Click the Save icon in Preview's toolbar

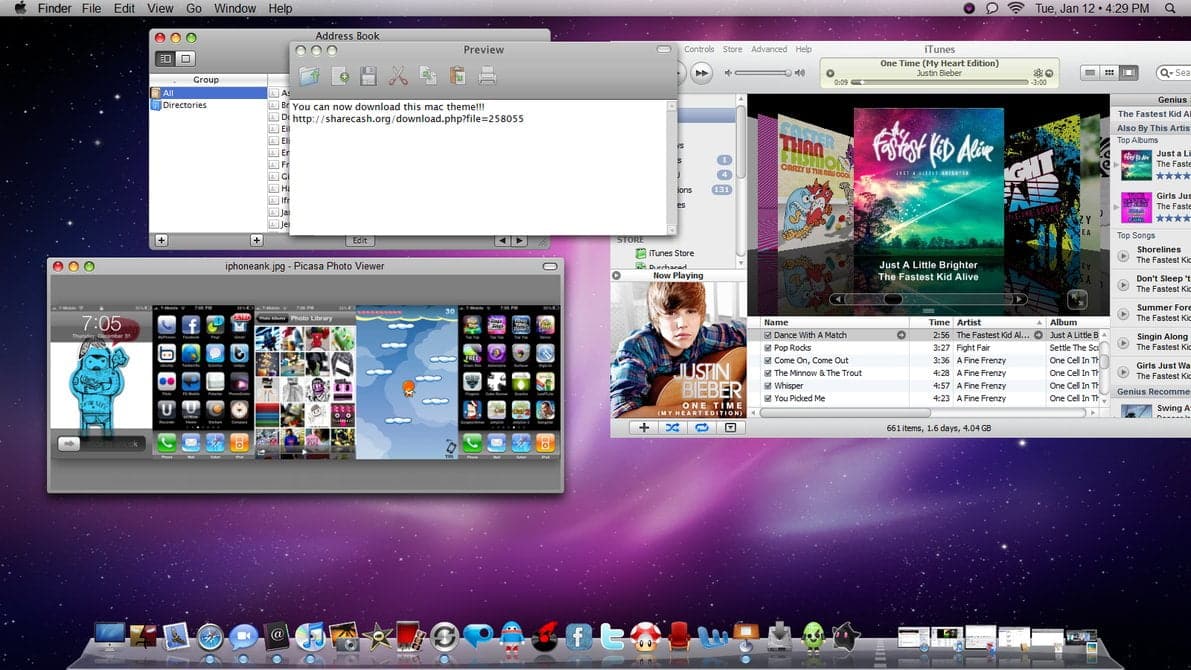tap(368, 75)
